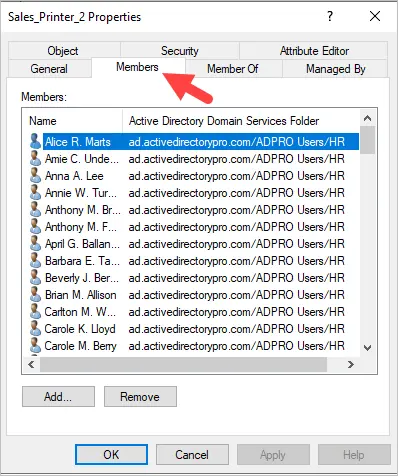Click the folder path in Anna A. Lee's row
This screenshot has width=398, height=476.
pyautogui.click(x=237, y=176)
